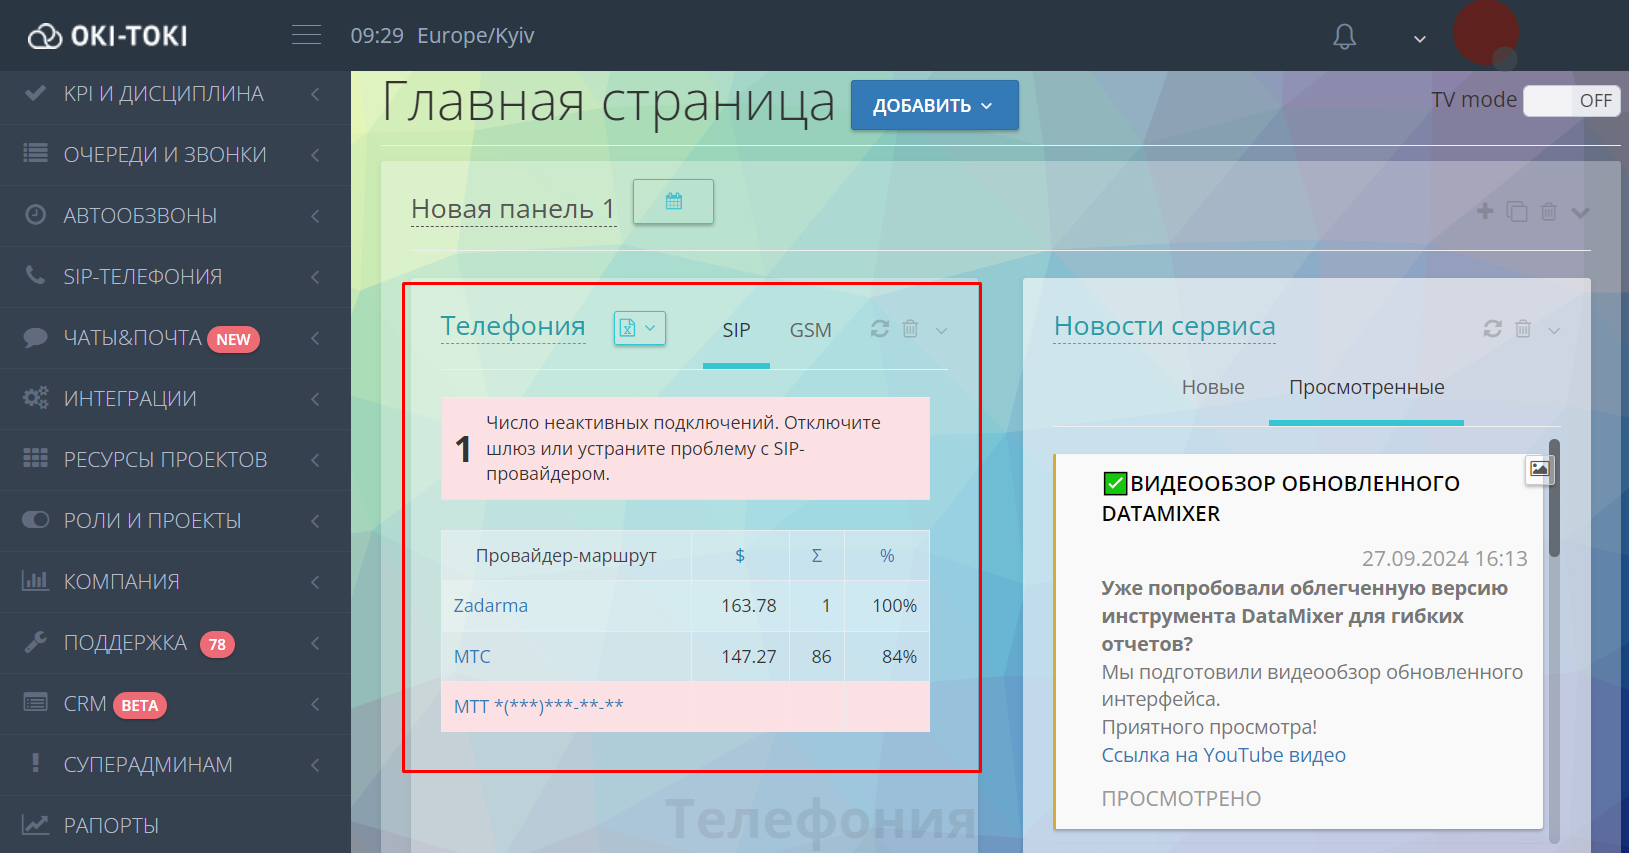1629x853 pixels.
Task: Click the СУПЕРАДМИНАМ exclamation icon
Action: pyautogui.click(x=36, y=763)
